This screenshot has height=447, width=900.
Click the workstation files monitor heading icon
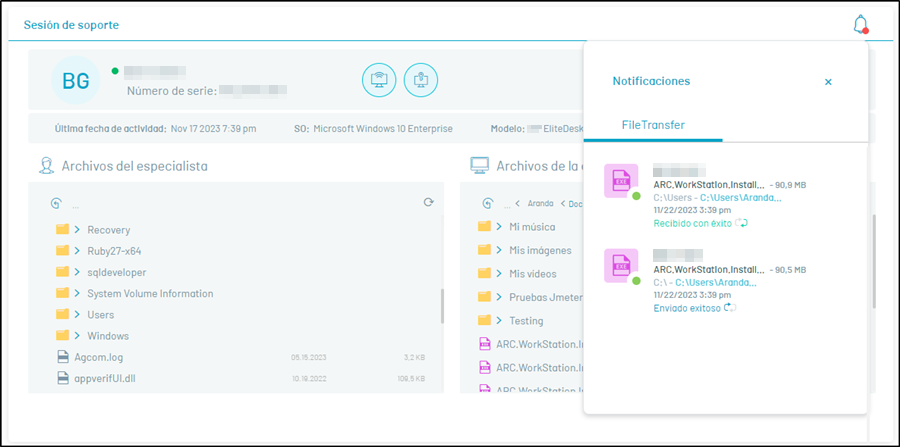pyautogui.click(x=479, y=166)
